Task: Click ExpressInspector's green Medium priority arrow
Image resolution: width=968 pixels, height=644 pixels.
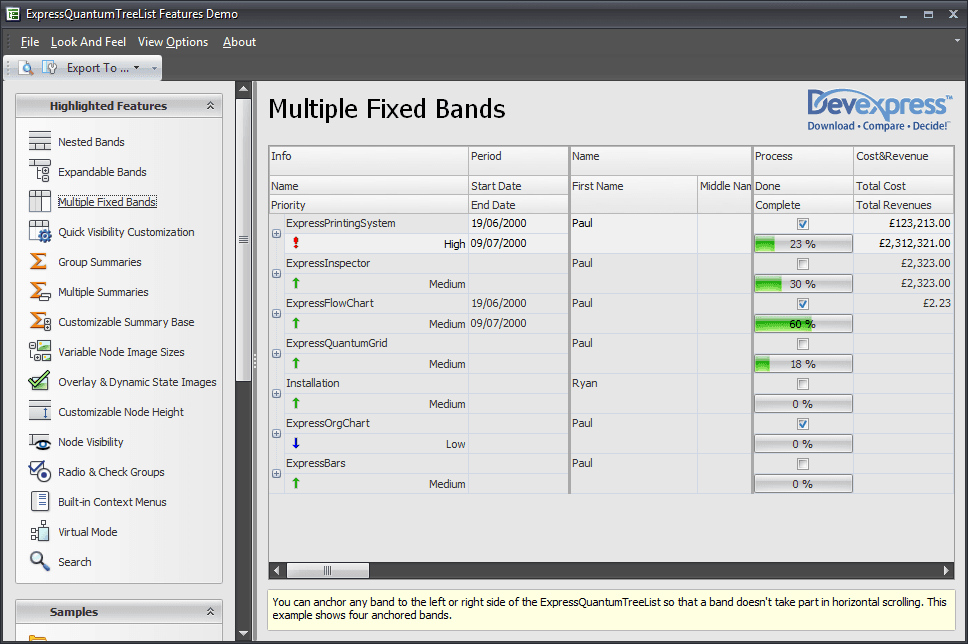Action: pos(296,283)
